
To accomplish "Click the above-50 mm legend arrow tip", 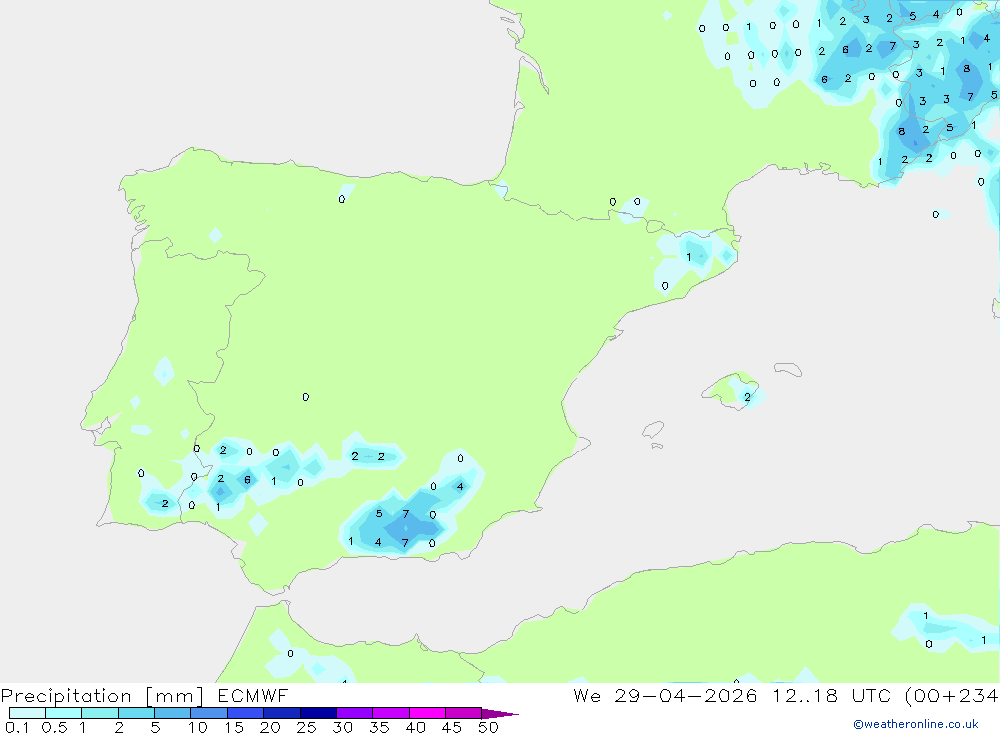I will click(x=500, y=713).
